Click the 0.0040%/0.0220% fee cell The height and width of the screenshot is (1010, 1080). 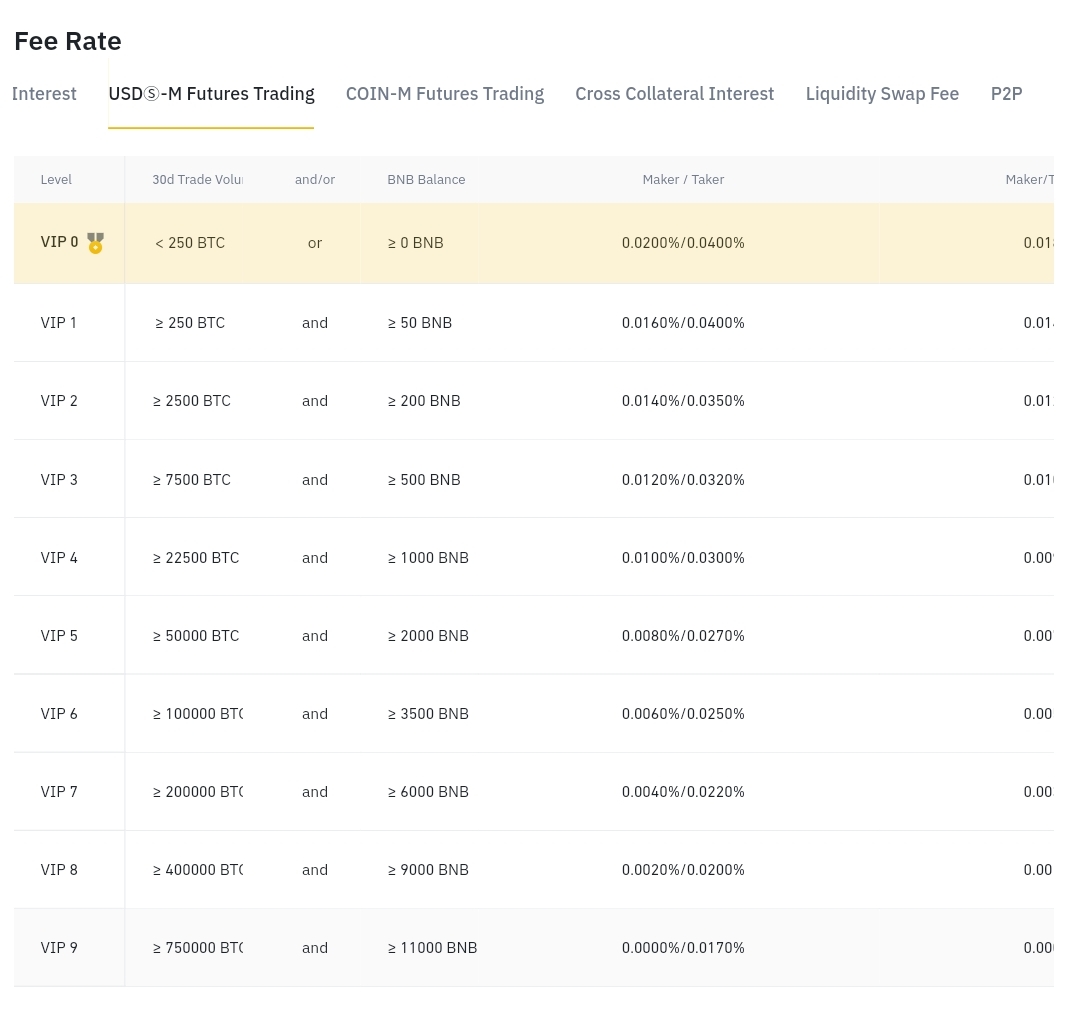tap(683, 792)
